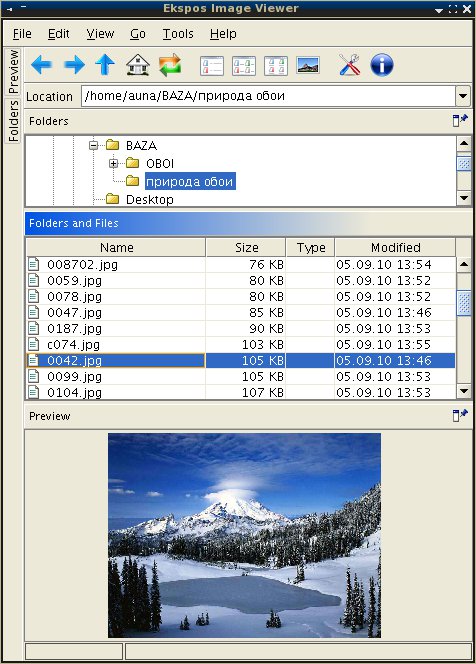This screenshot has height=664, width=476.
Task: Go up one folder level
Action: pos(105,65)
